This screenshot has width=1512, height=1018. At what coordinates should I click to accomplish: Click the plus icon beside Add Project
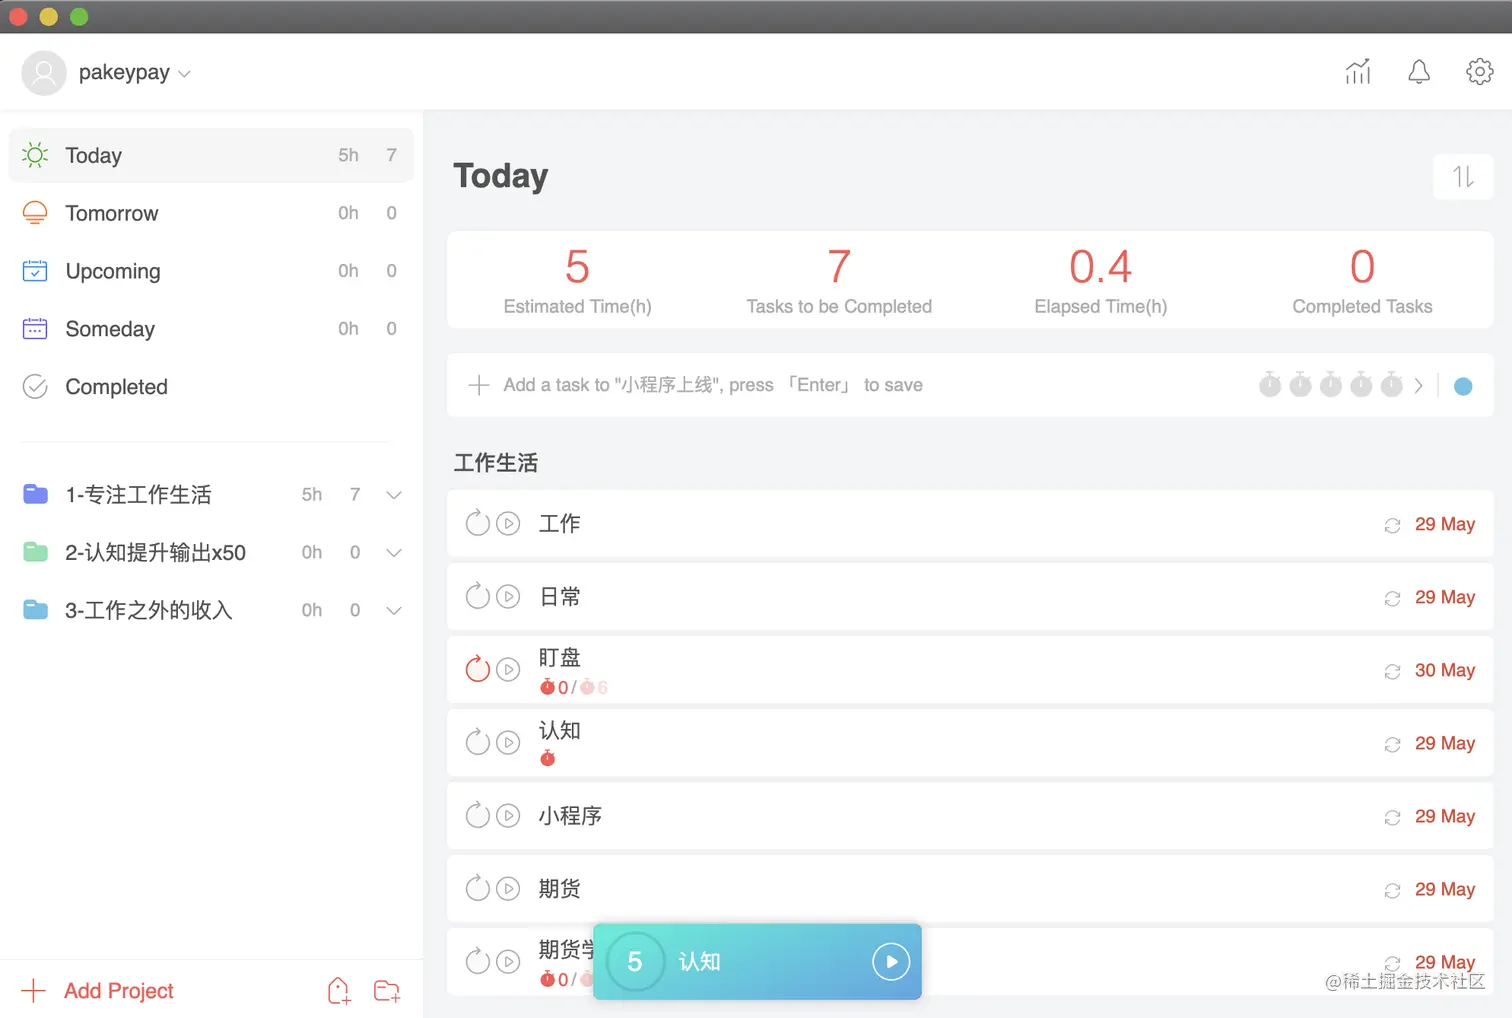pos(33,991)
